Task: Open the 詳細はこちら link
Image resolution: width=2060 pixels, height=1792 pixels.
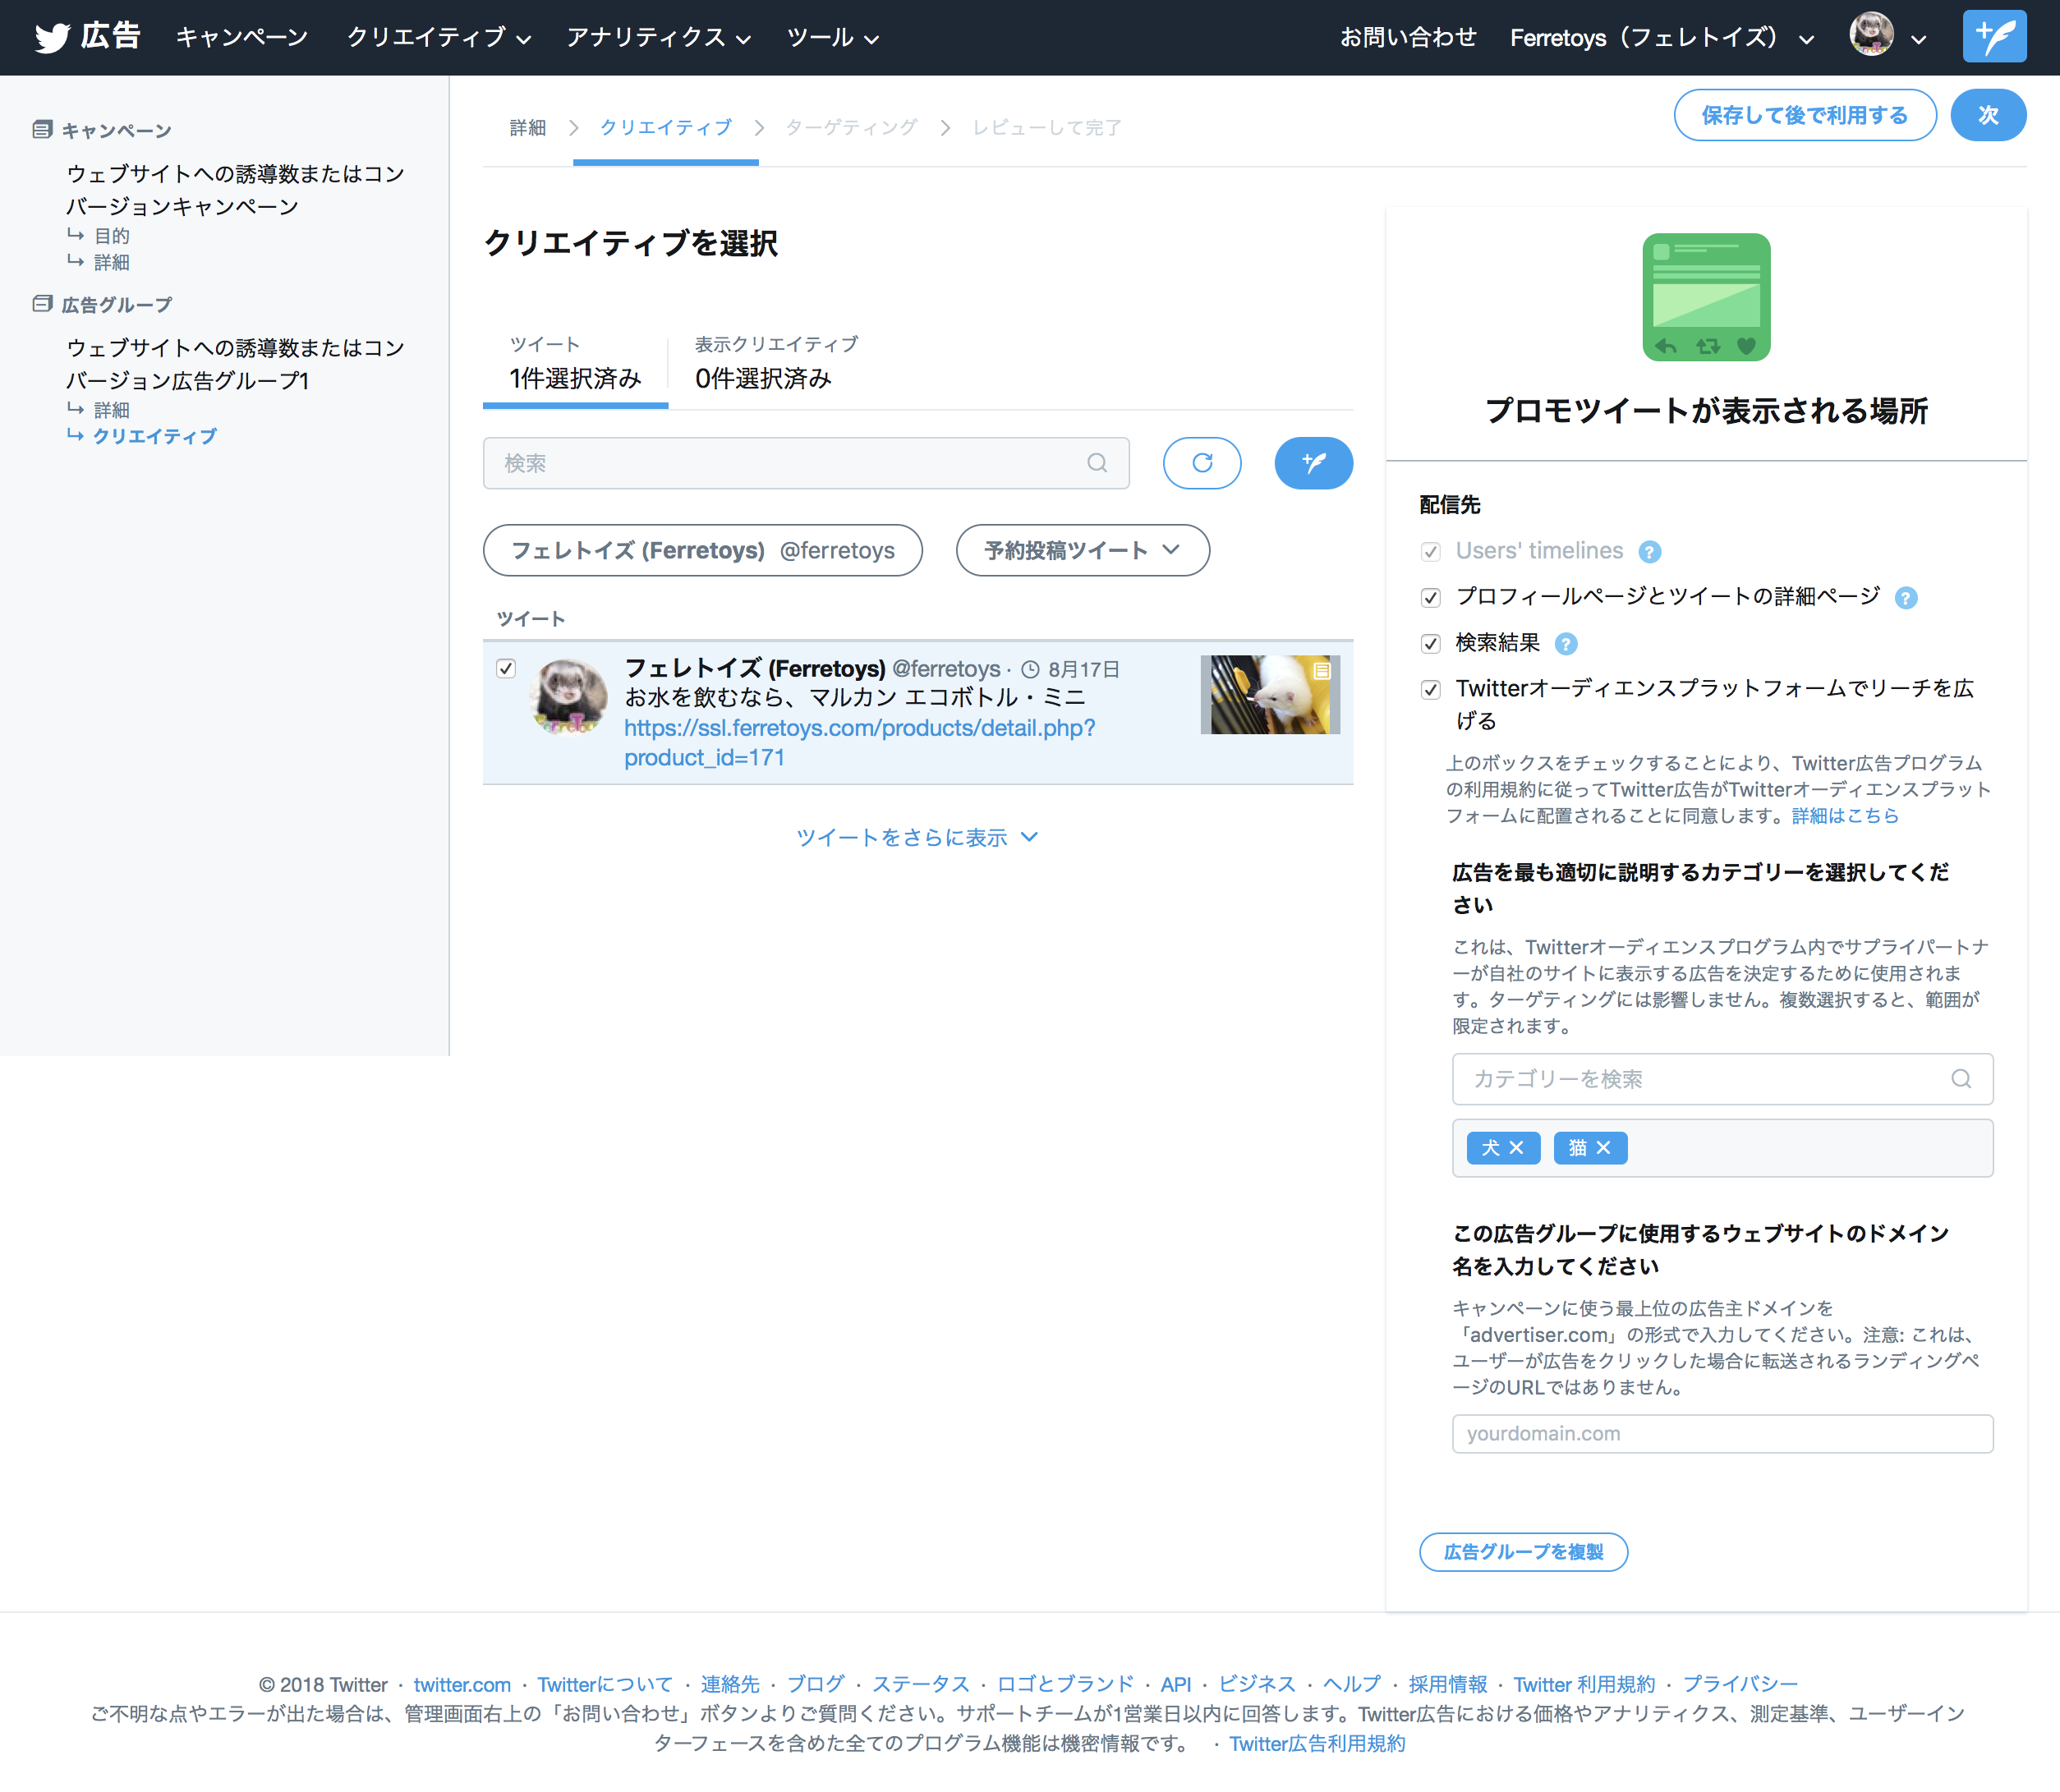Action: coord(1844,816)
